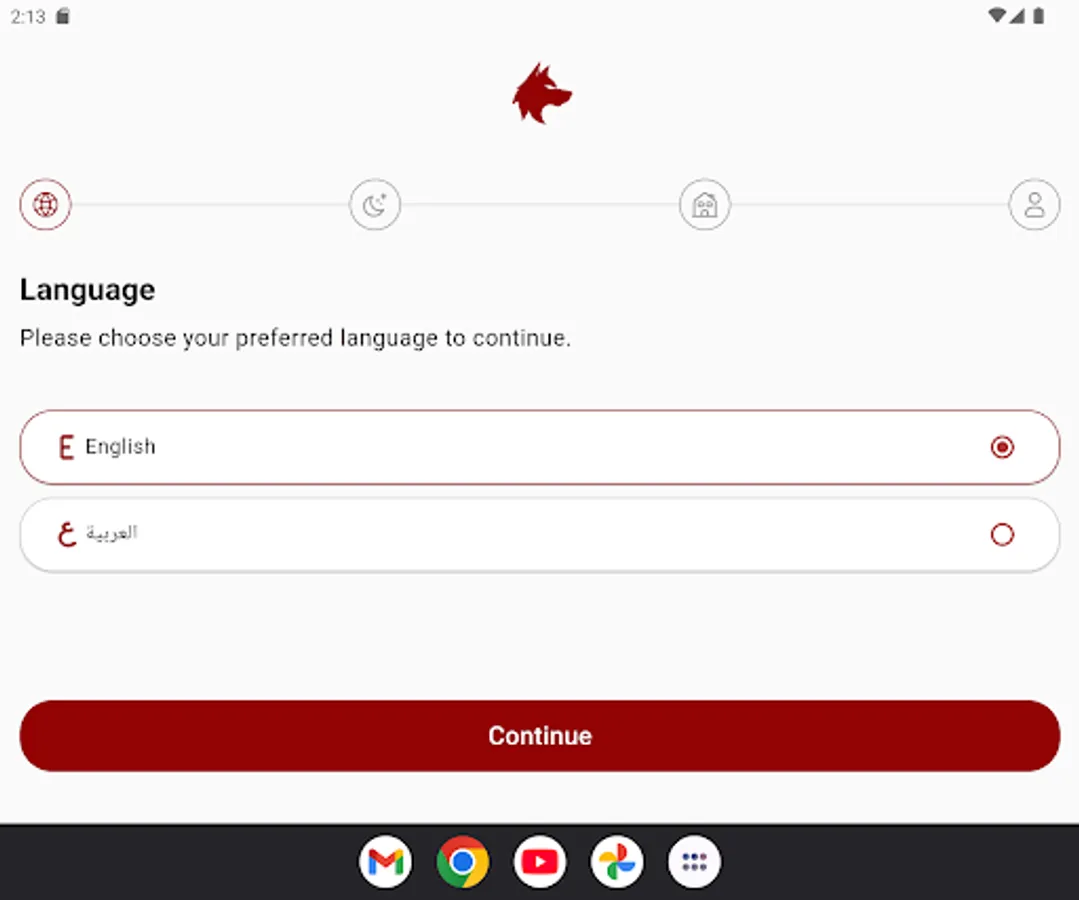Tap the battery status icon
The height and width of the screenshot is (900, 1079).
pos(1039,16)
